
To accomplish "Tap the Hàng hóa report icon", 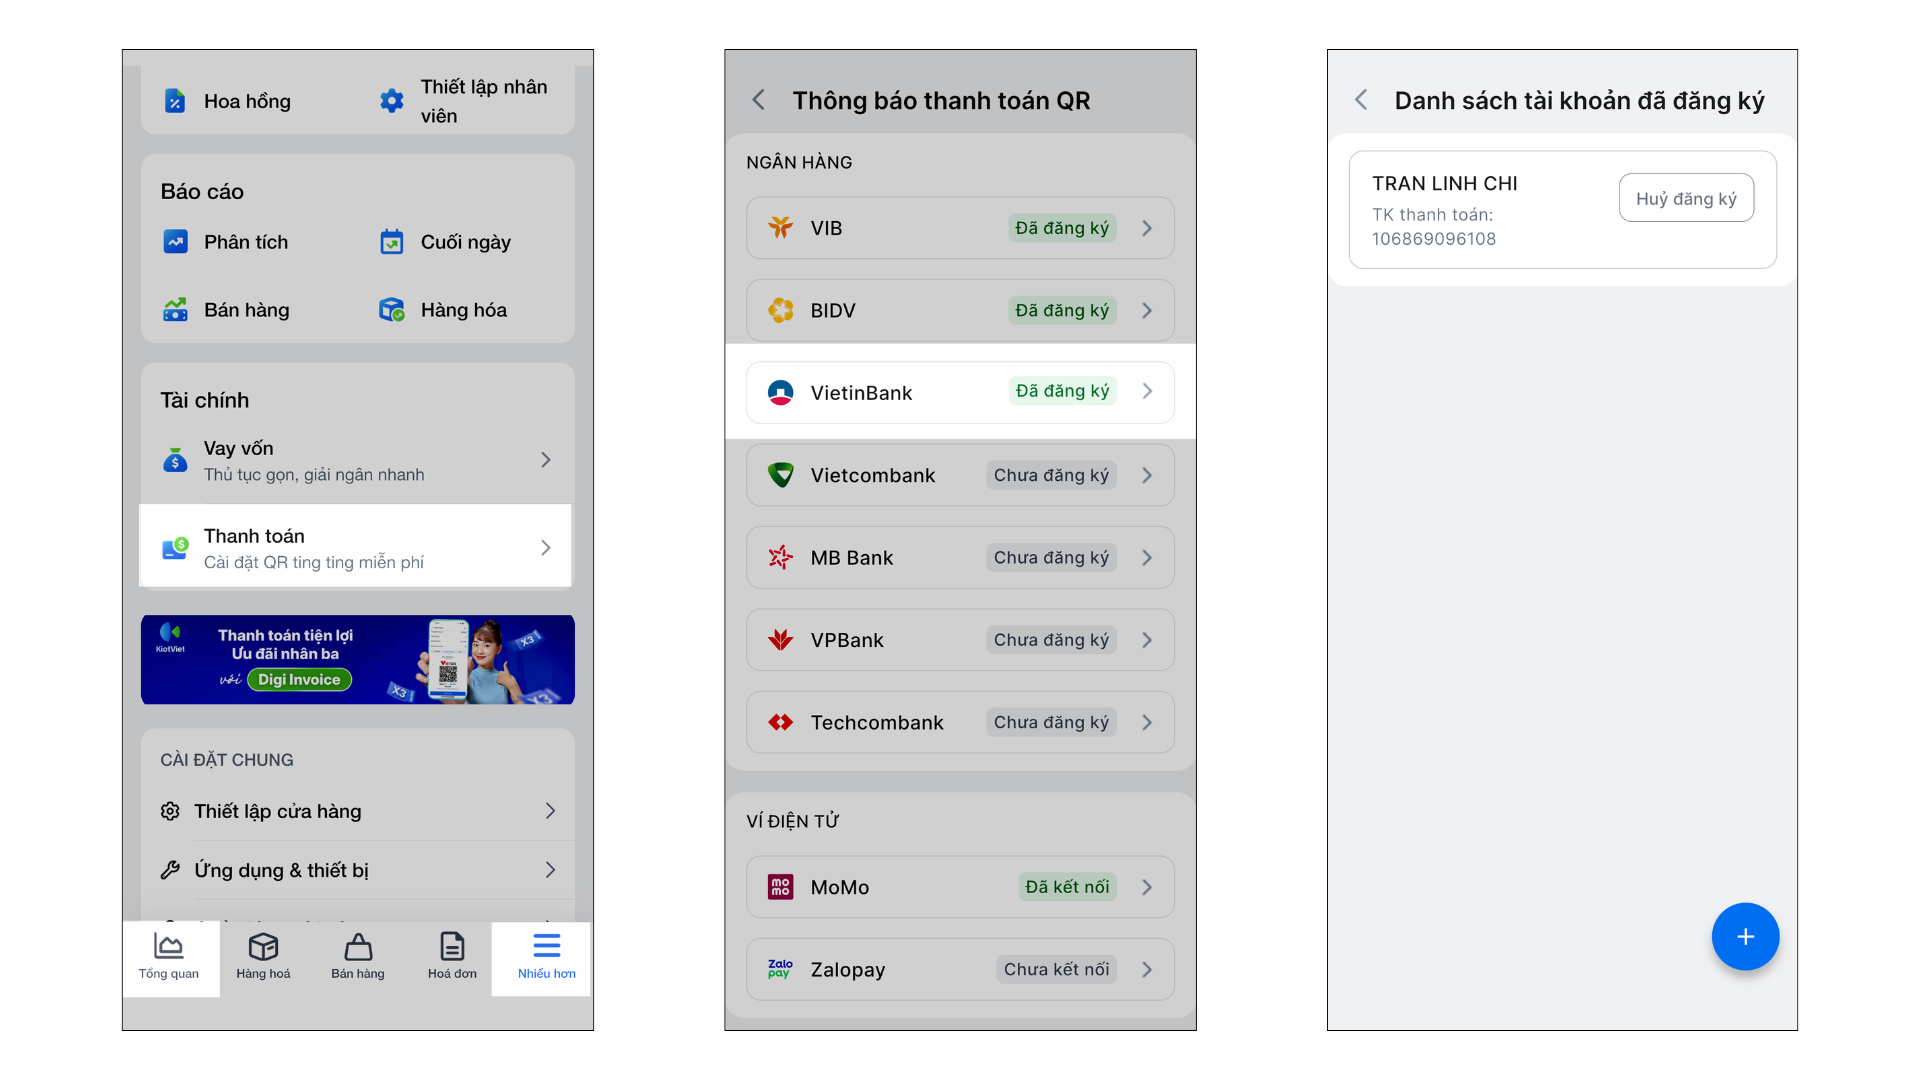I will pyautogui.click(x=392, y=310).
